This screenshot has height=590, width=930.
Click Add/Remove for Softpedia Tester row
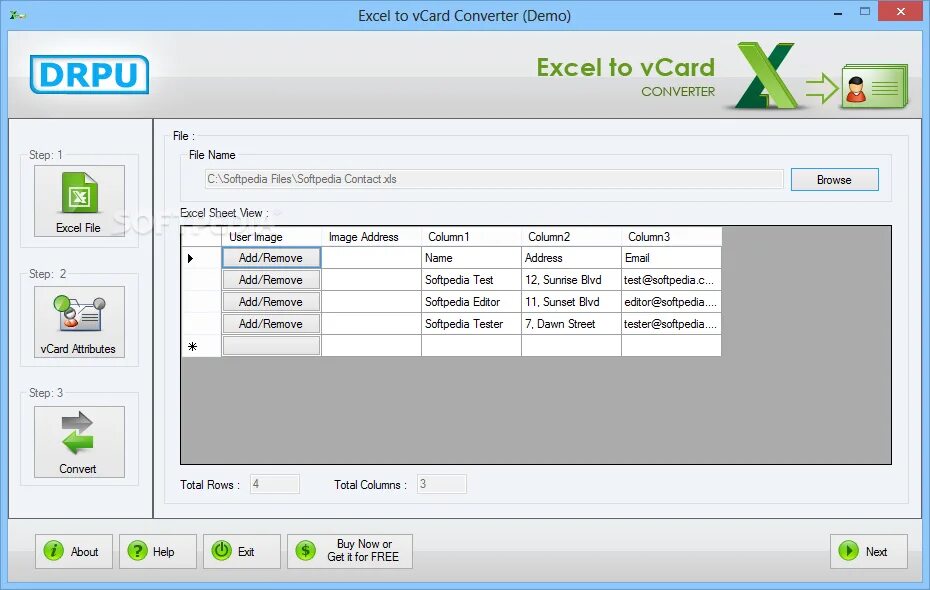click(x=271, y=324)
